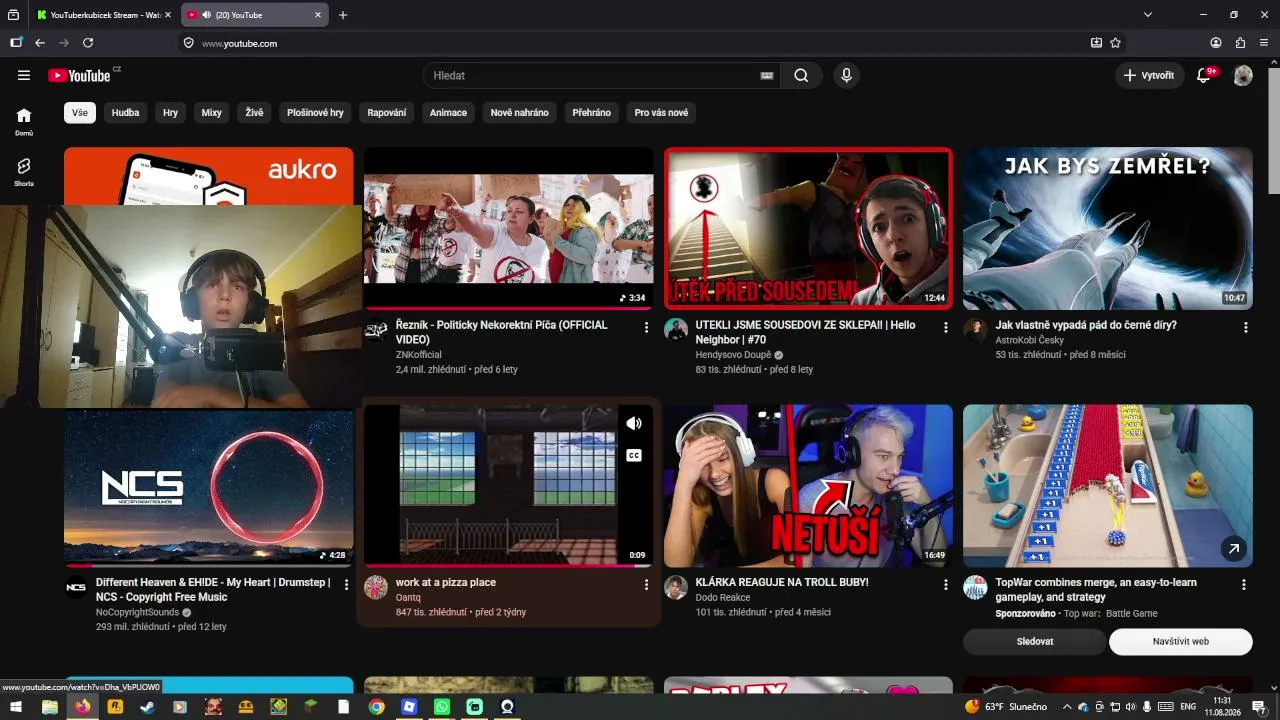Open more options for the NCS My Heart video

point(346,585)
